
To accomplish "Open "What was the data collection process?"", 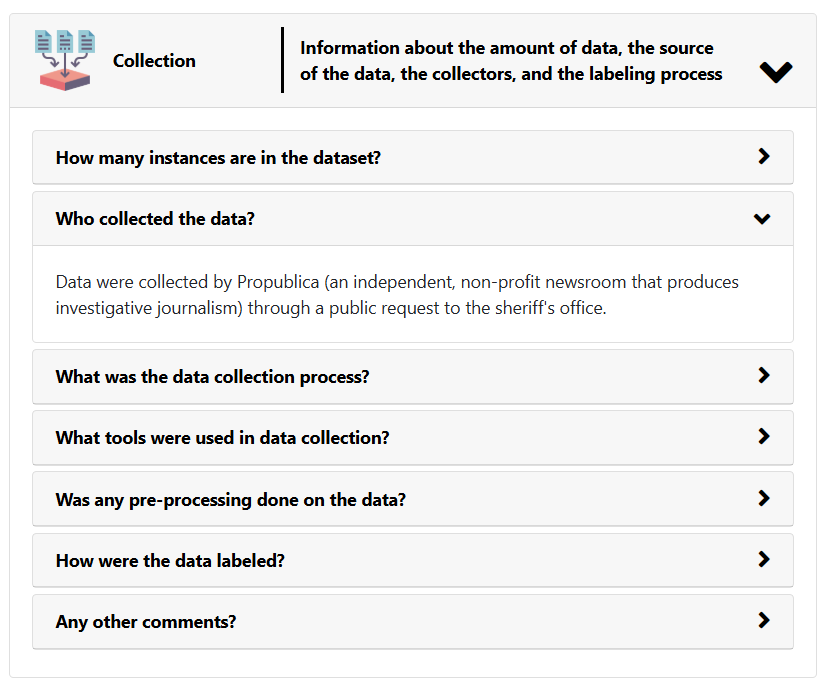I will (x=212, y=377).
